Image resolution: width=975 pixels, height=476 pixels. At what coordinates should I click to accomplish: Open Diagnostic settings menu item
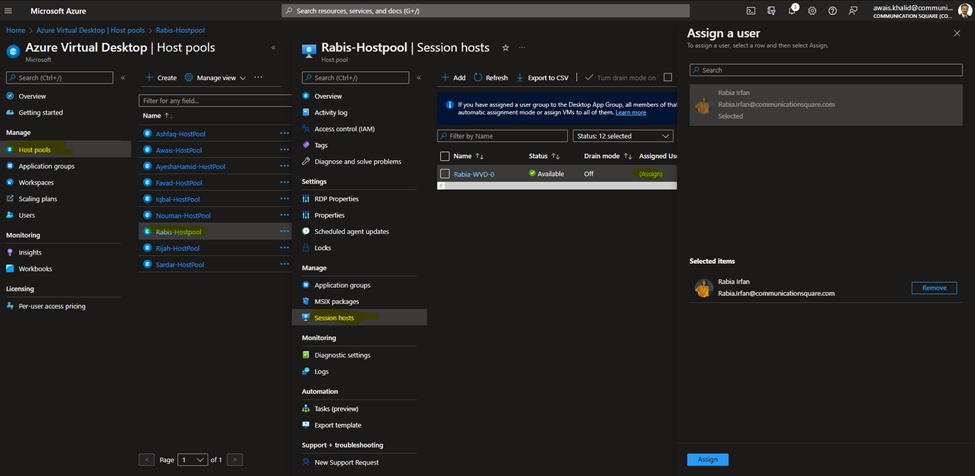pos(343,355)
